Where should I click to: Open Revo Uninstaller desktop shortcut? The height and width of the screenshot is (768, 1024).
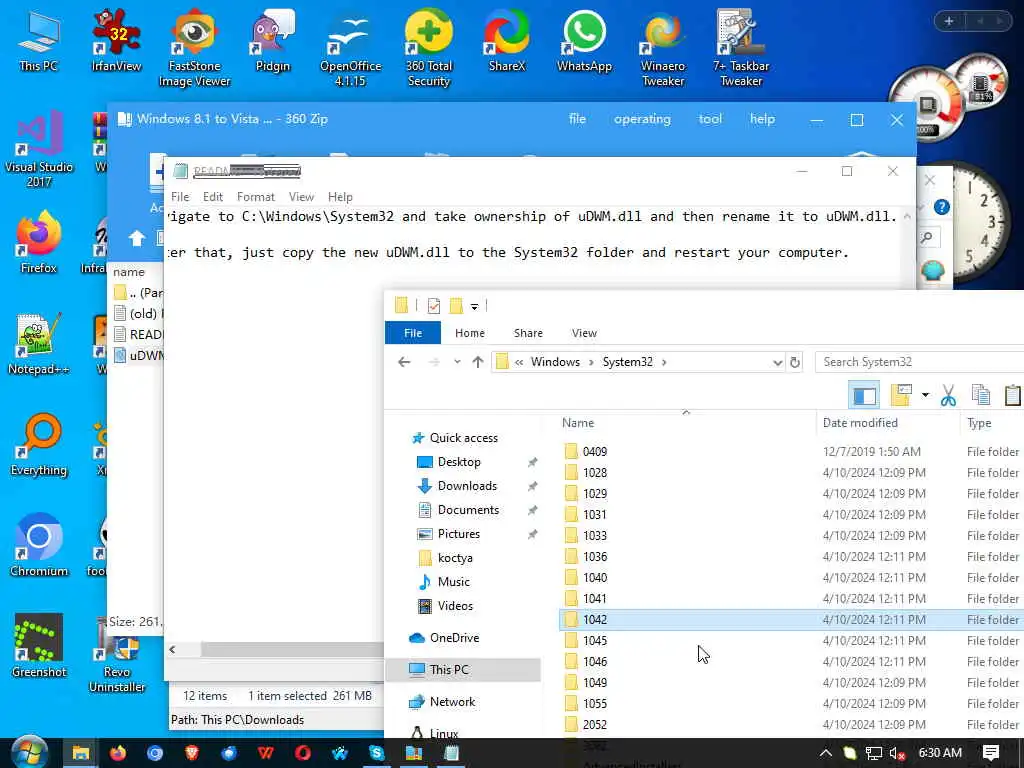[x=116, y=653]
